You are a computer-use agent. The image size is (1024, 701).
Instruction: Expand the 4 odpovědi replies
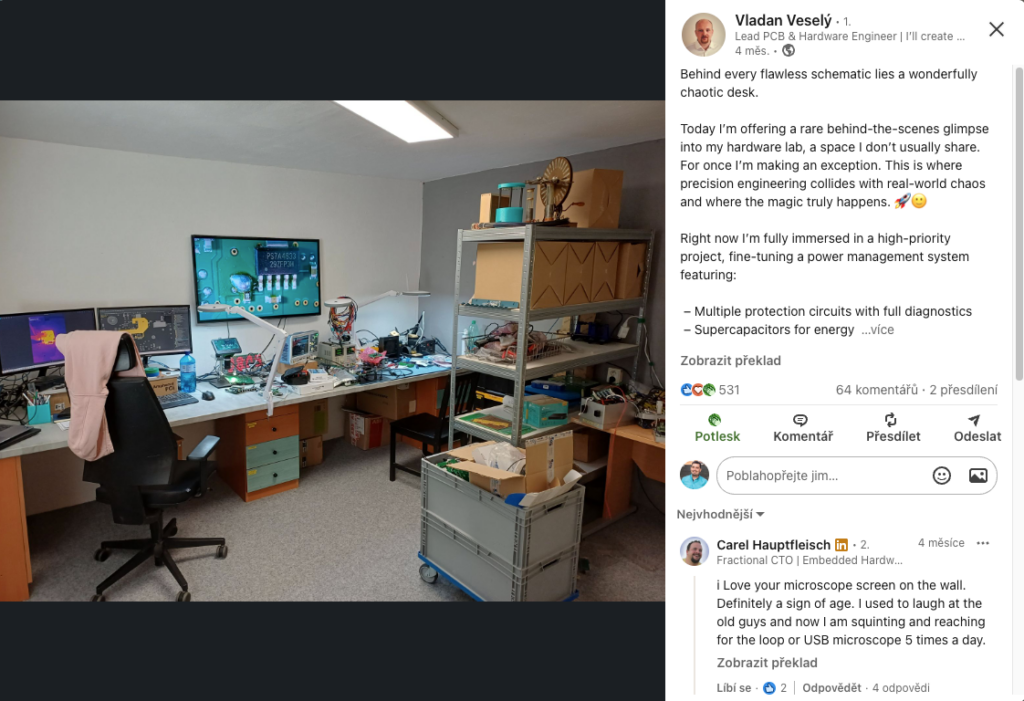pyautogui.click(x=901, y=687)
